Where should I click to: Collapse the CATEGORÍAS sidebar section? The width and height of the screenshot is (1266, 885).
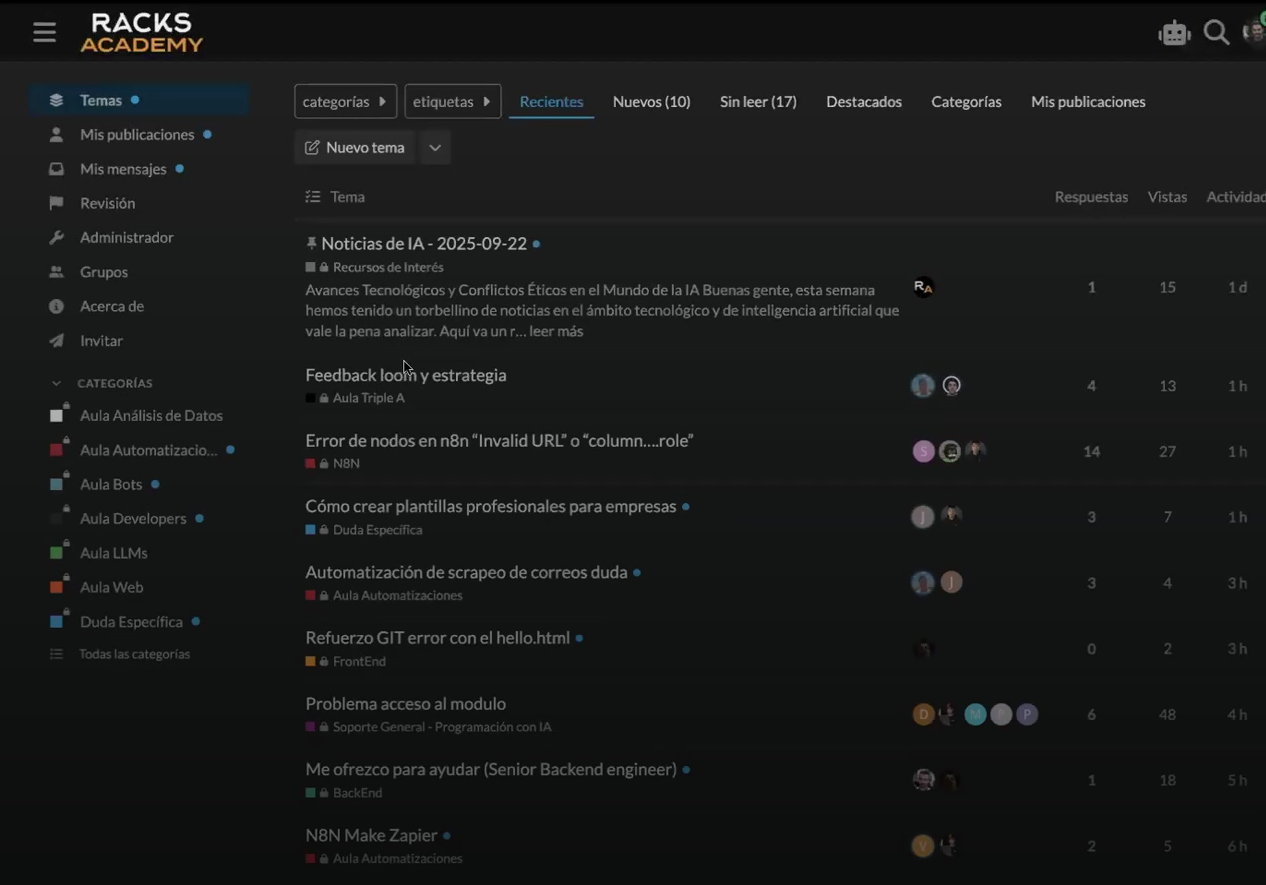pos(56,383)
